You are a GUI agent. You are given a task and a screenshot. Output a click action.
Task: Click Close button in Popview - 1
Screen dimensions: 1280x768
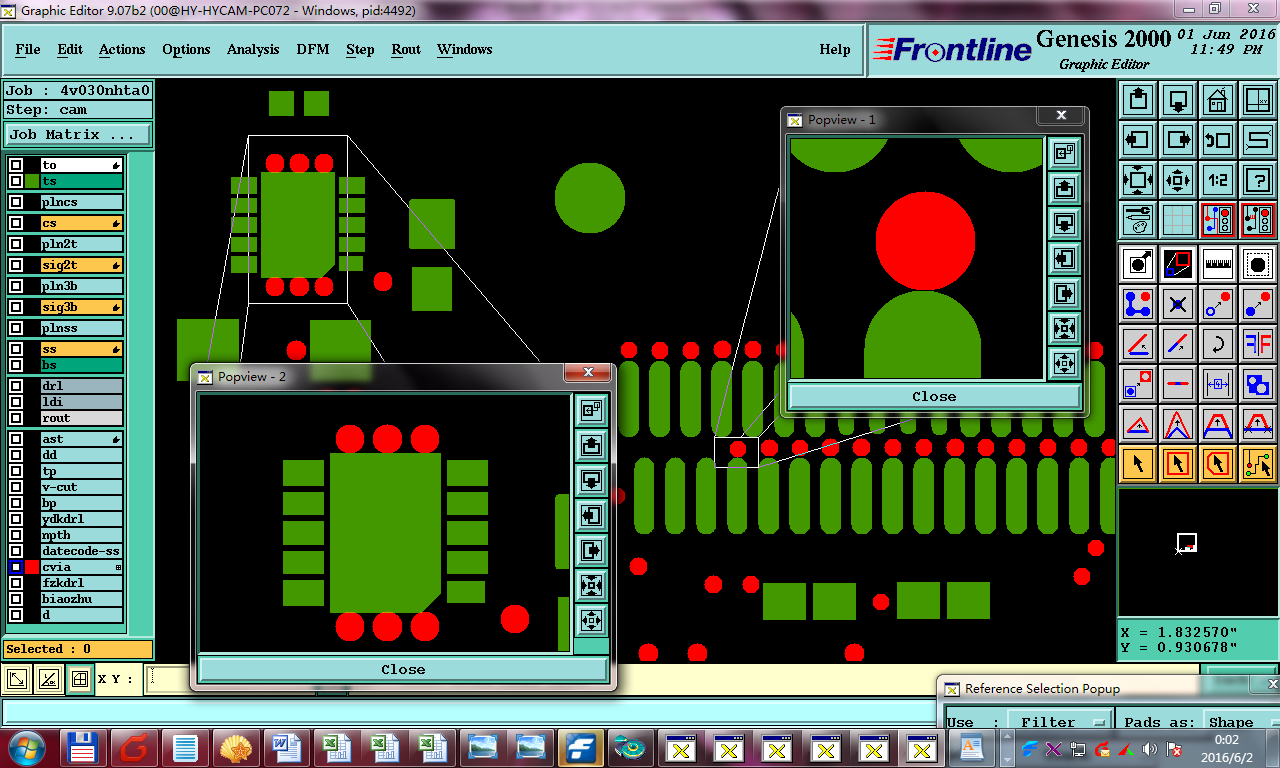(x=934, y=397)
